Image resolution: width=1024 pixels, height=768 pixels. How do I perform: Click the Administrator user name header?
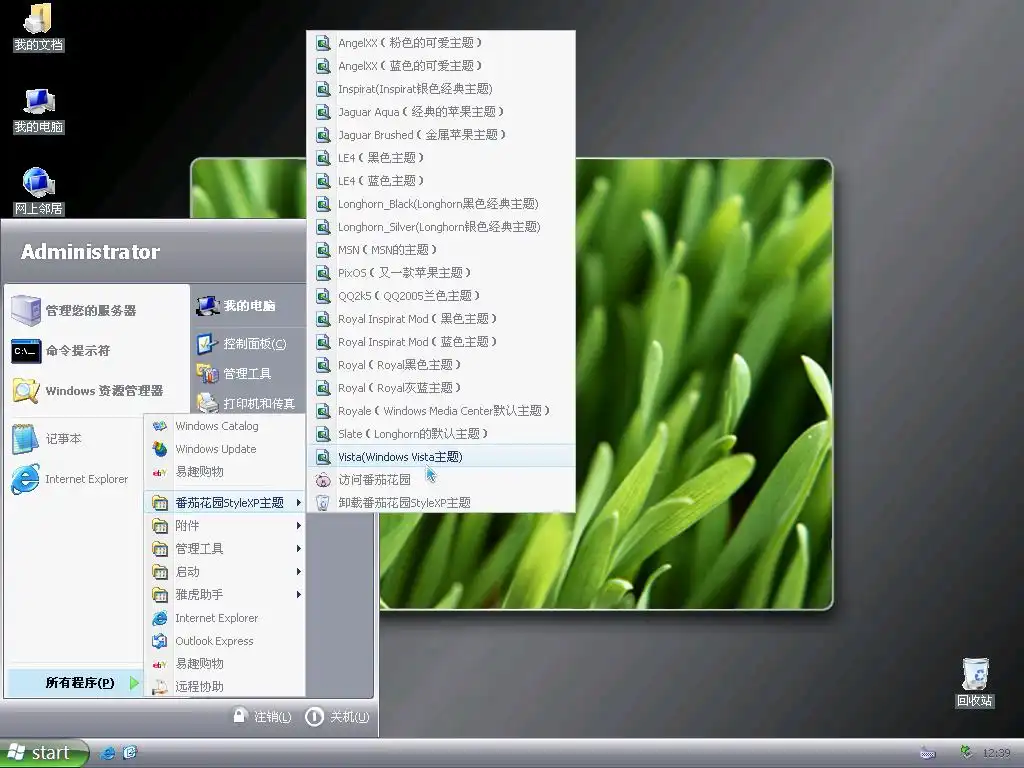[90, 251]
